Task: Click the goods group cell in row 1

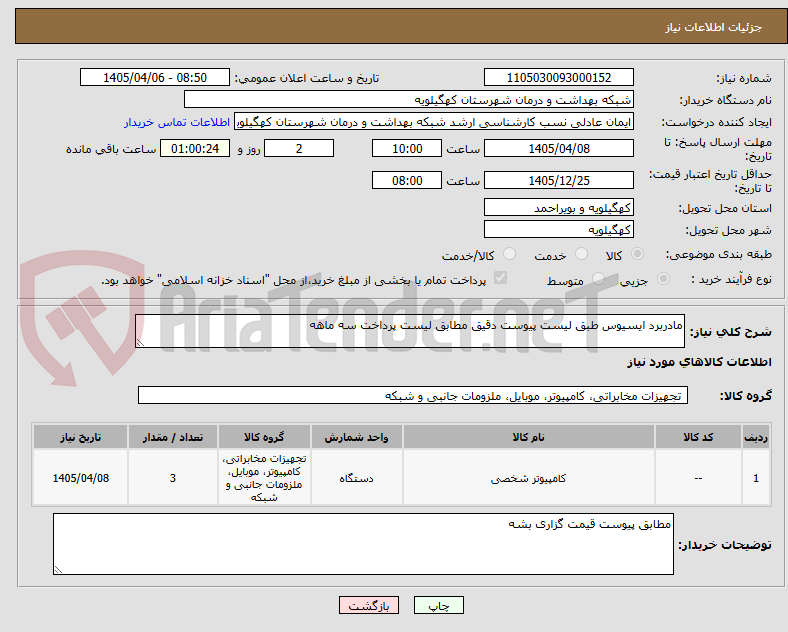Action: 264,478
